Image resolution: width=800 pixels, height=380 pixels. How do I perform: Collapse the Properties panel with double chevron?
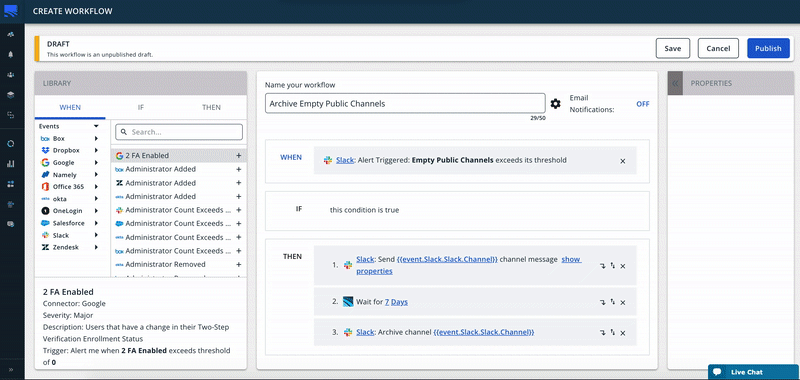[x=675, y=83]
